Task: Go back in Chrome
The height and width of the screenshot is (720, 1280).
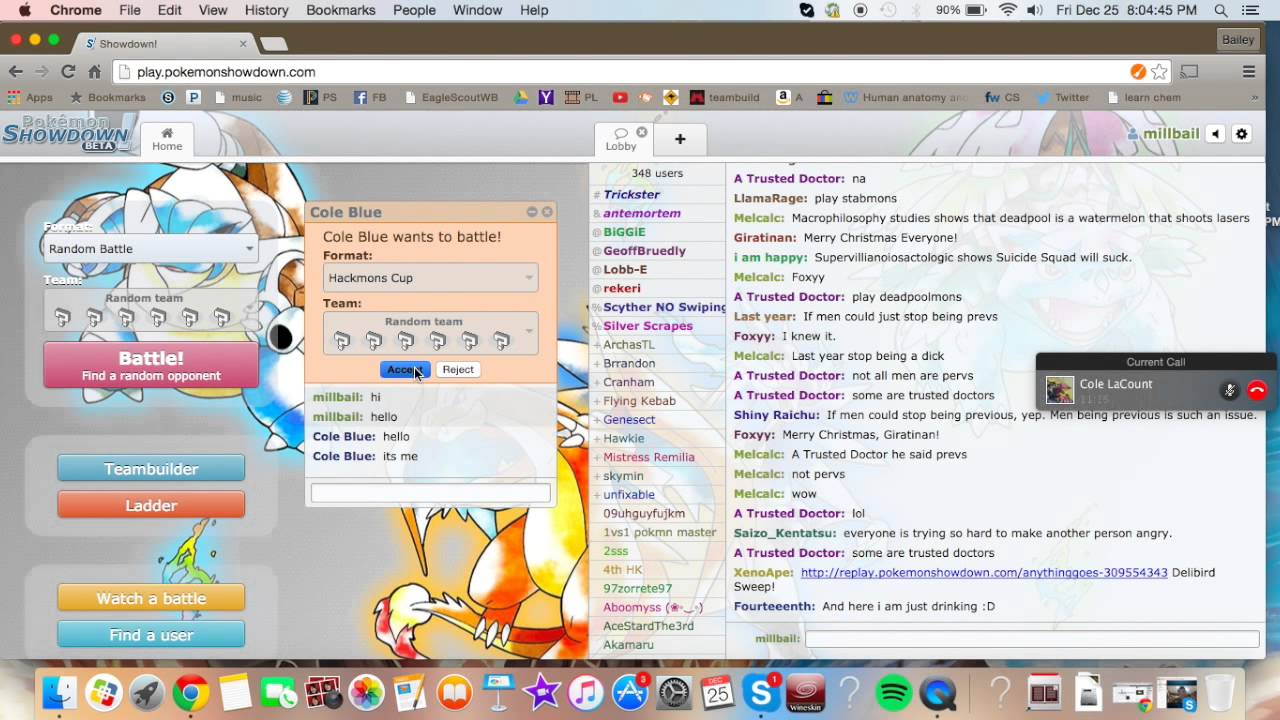Action: coord(15,72)
